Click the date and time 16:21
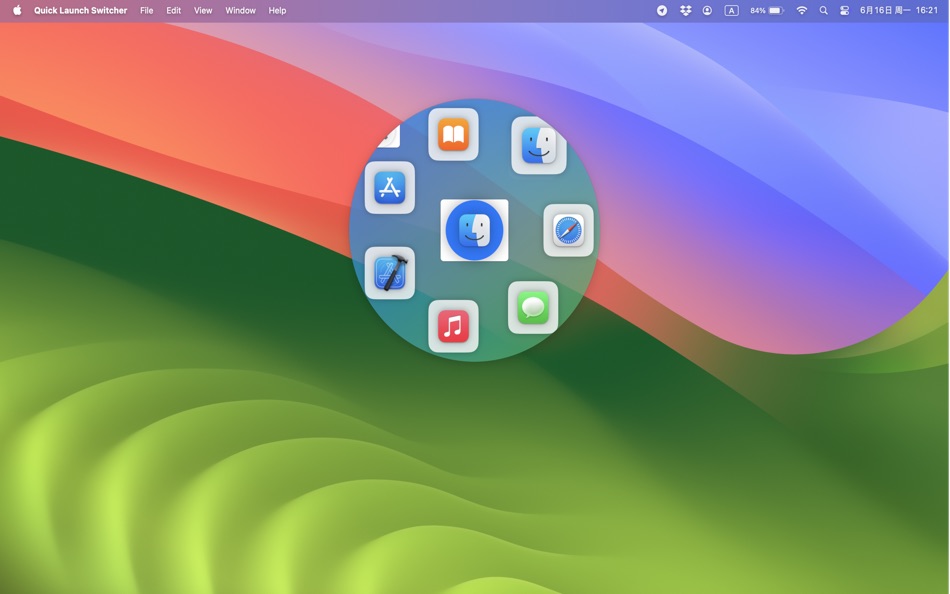Viewport: 950px width, 594px height. click(x=899, y=10)
